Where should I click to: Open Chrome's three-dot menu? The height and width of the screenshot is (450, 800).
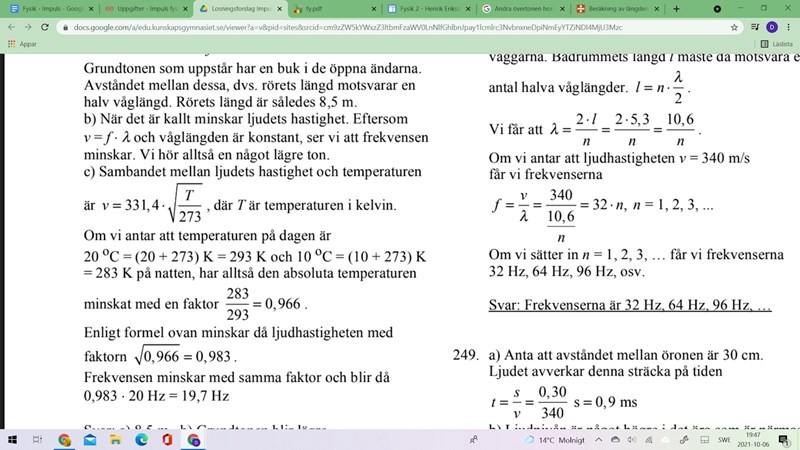[x=789, y=27]
